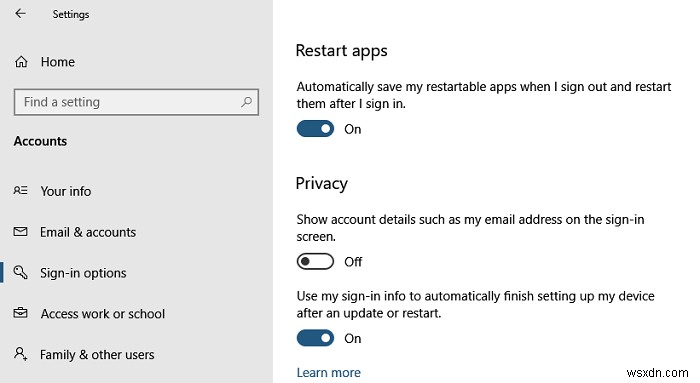700x383 pixels.
Task: Click the Settings window title
Action: click(71, 14)
